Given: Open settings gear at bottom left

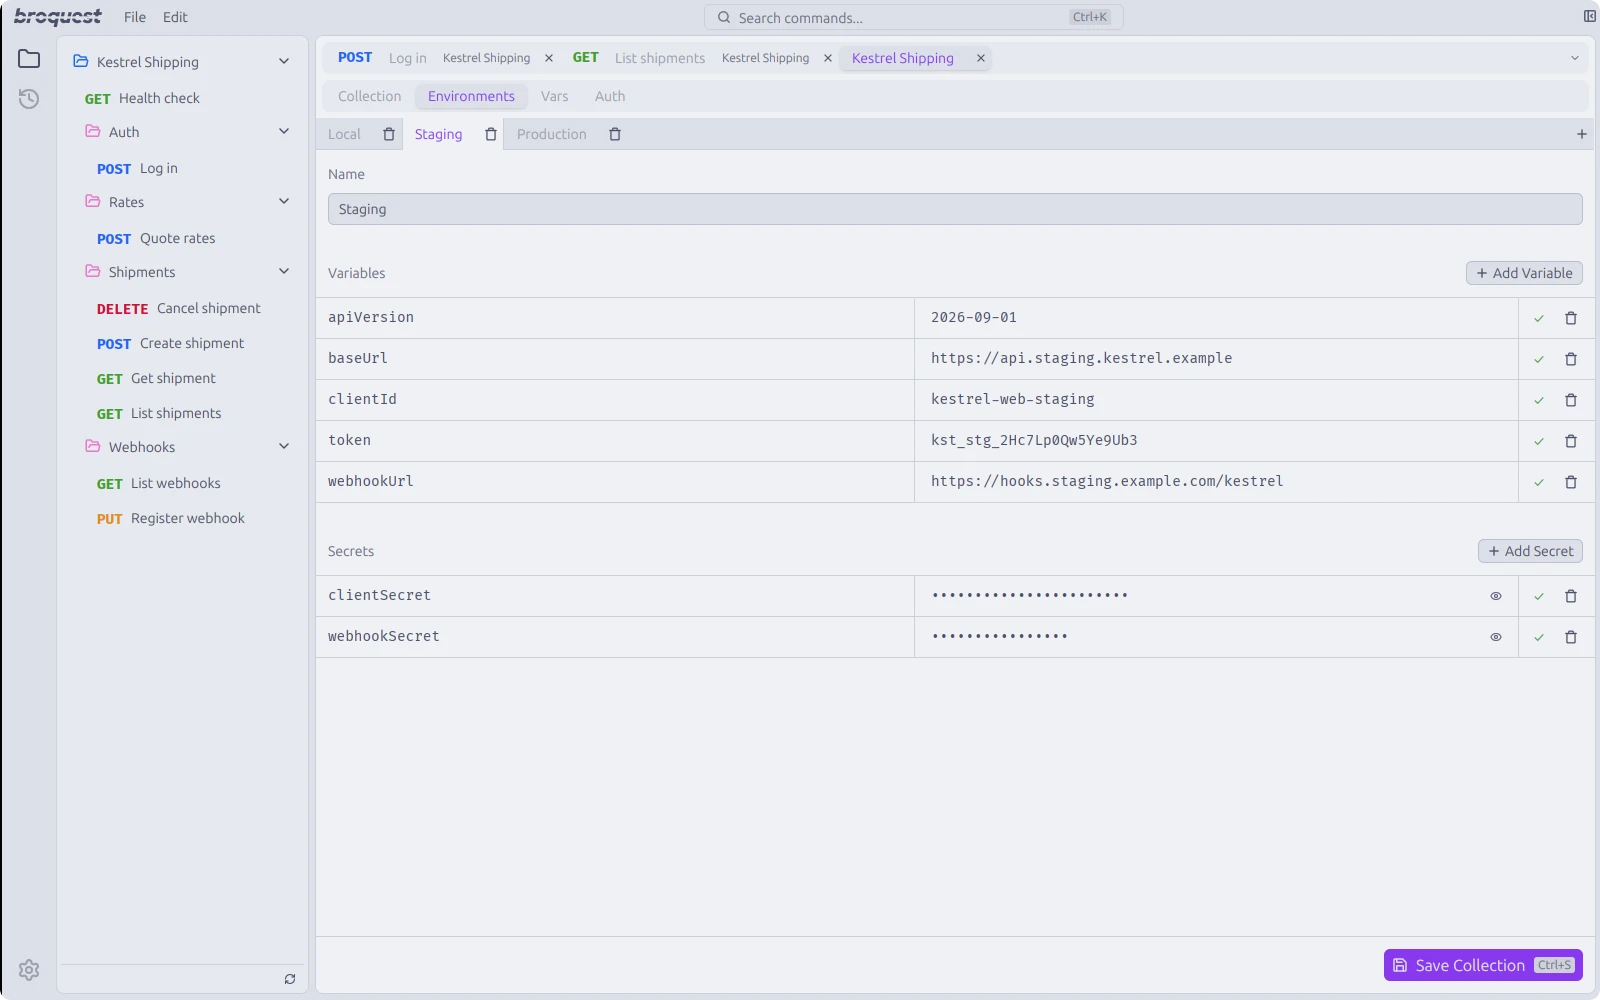Looking at the screenshot, I should click(x=29, y=969).
